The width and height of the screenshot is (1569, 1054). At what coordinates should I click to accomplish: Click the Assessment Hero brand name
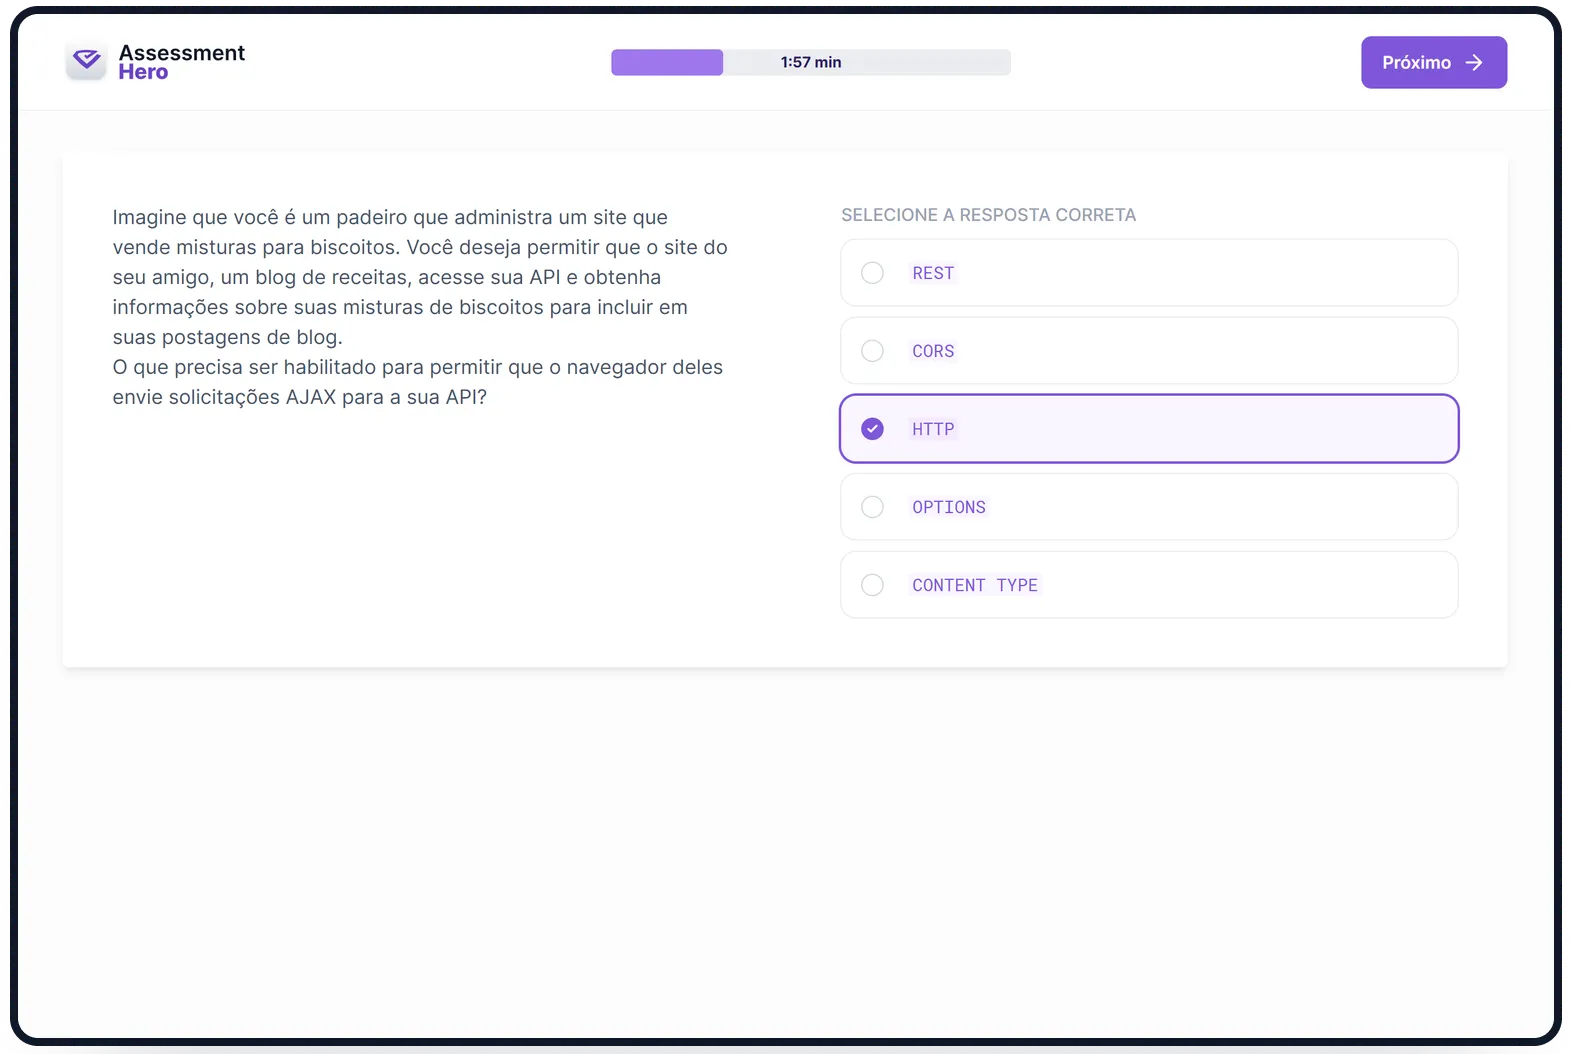point(181,62)
